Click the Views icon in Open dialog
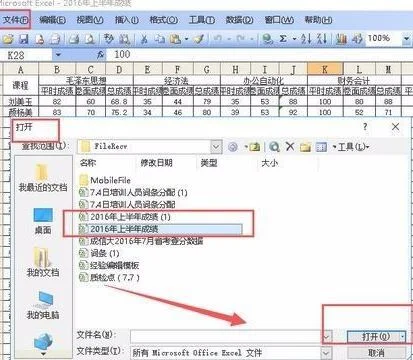Viewport: 413px width, 360px height. (x=321, y=147)
